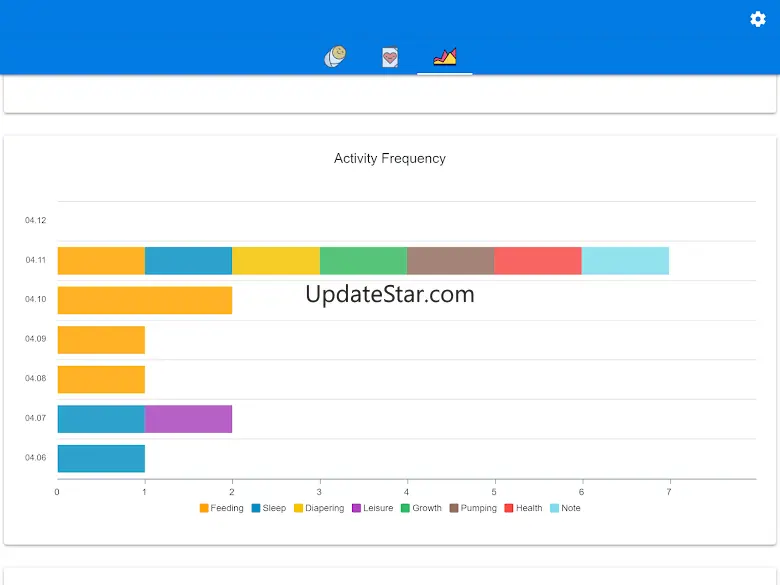
Task: Click the 04.08 date axis label
Action: pyautogui.click(x=35, y=378)
